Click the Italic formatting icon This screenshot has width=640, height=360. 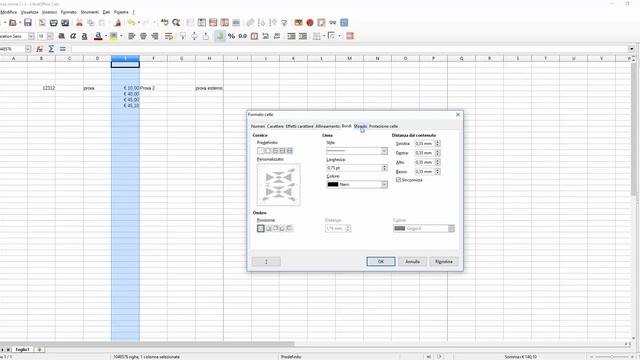tap(73, 36)
